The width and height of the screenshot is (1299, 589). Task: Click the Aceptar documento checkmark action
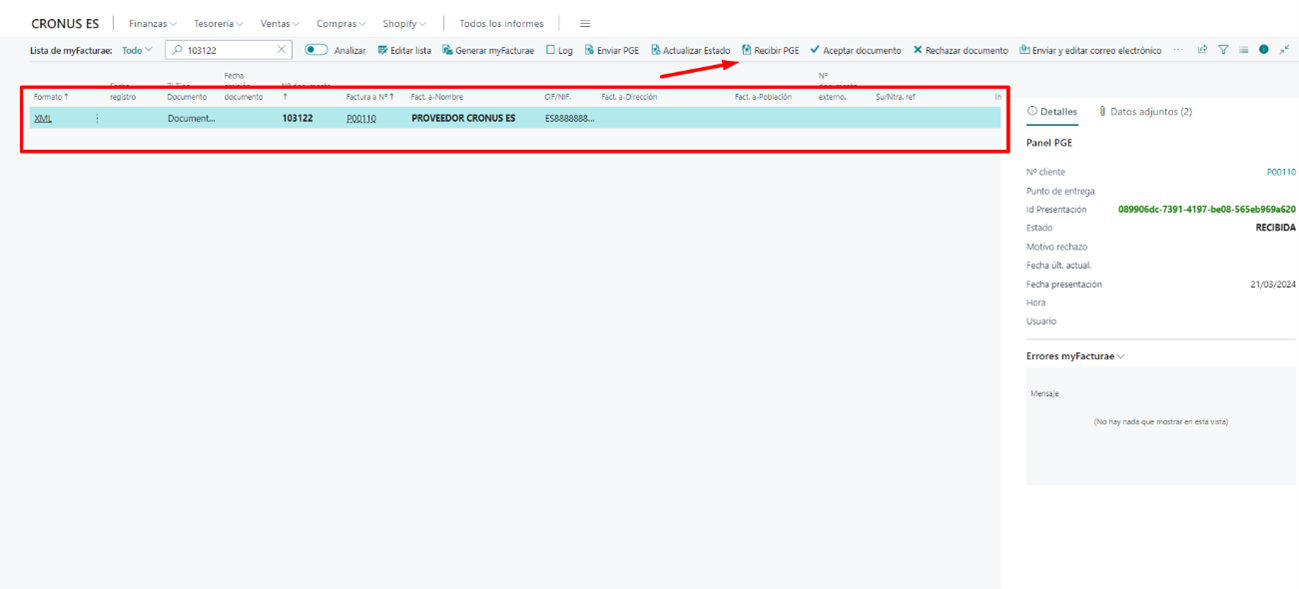(x=855, y=50)
